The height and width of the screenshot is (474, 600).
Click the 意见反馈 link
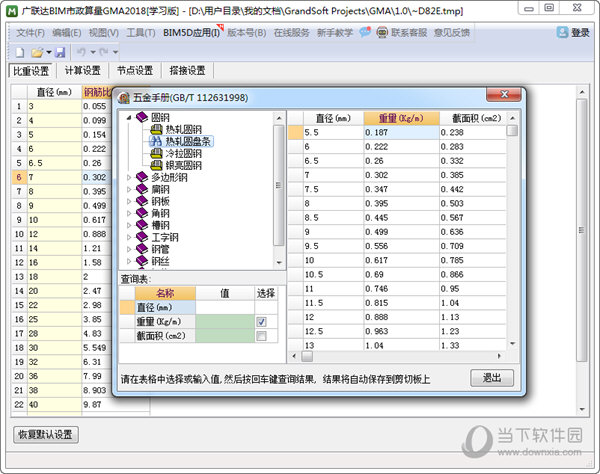pyautogui.click(x=452, y=33)
